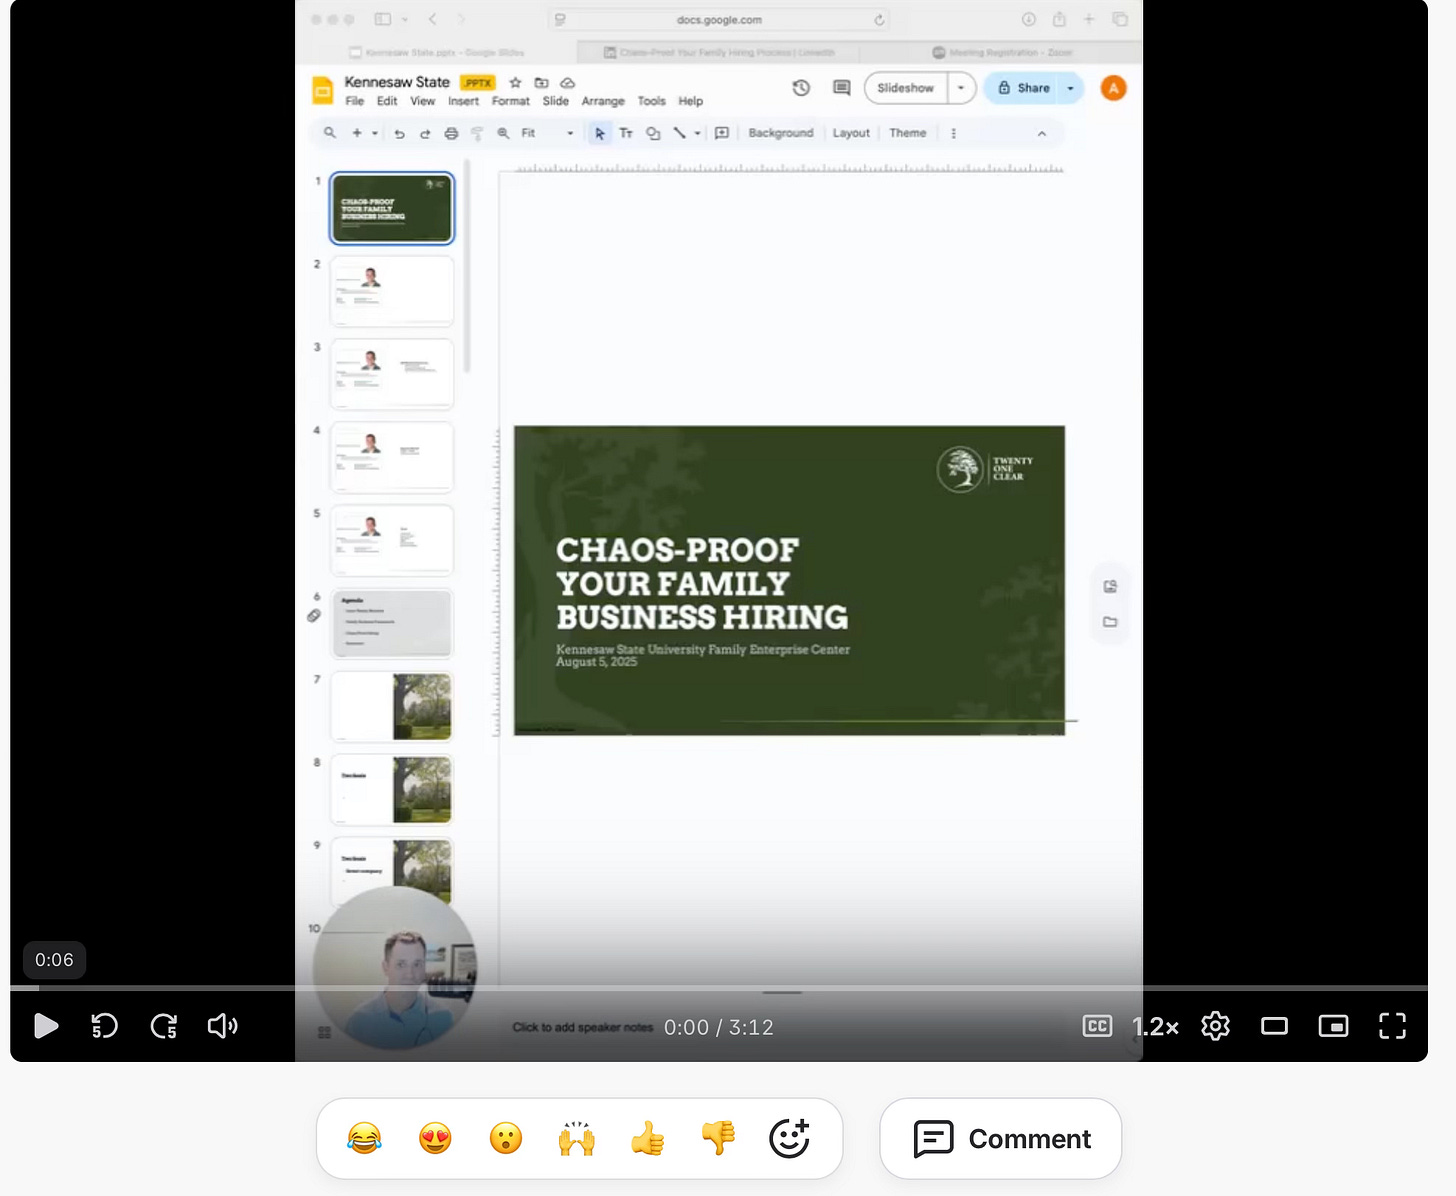
Task: Click the docs.google.com address bar
Action: (x=719, y=20)
